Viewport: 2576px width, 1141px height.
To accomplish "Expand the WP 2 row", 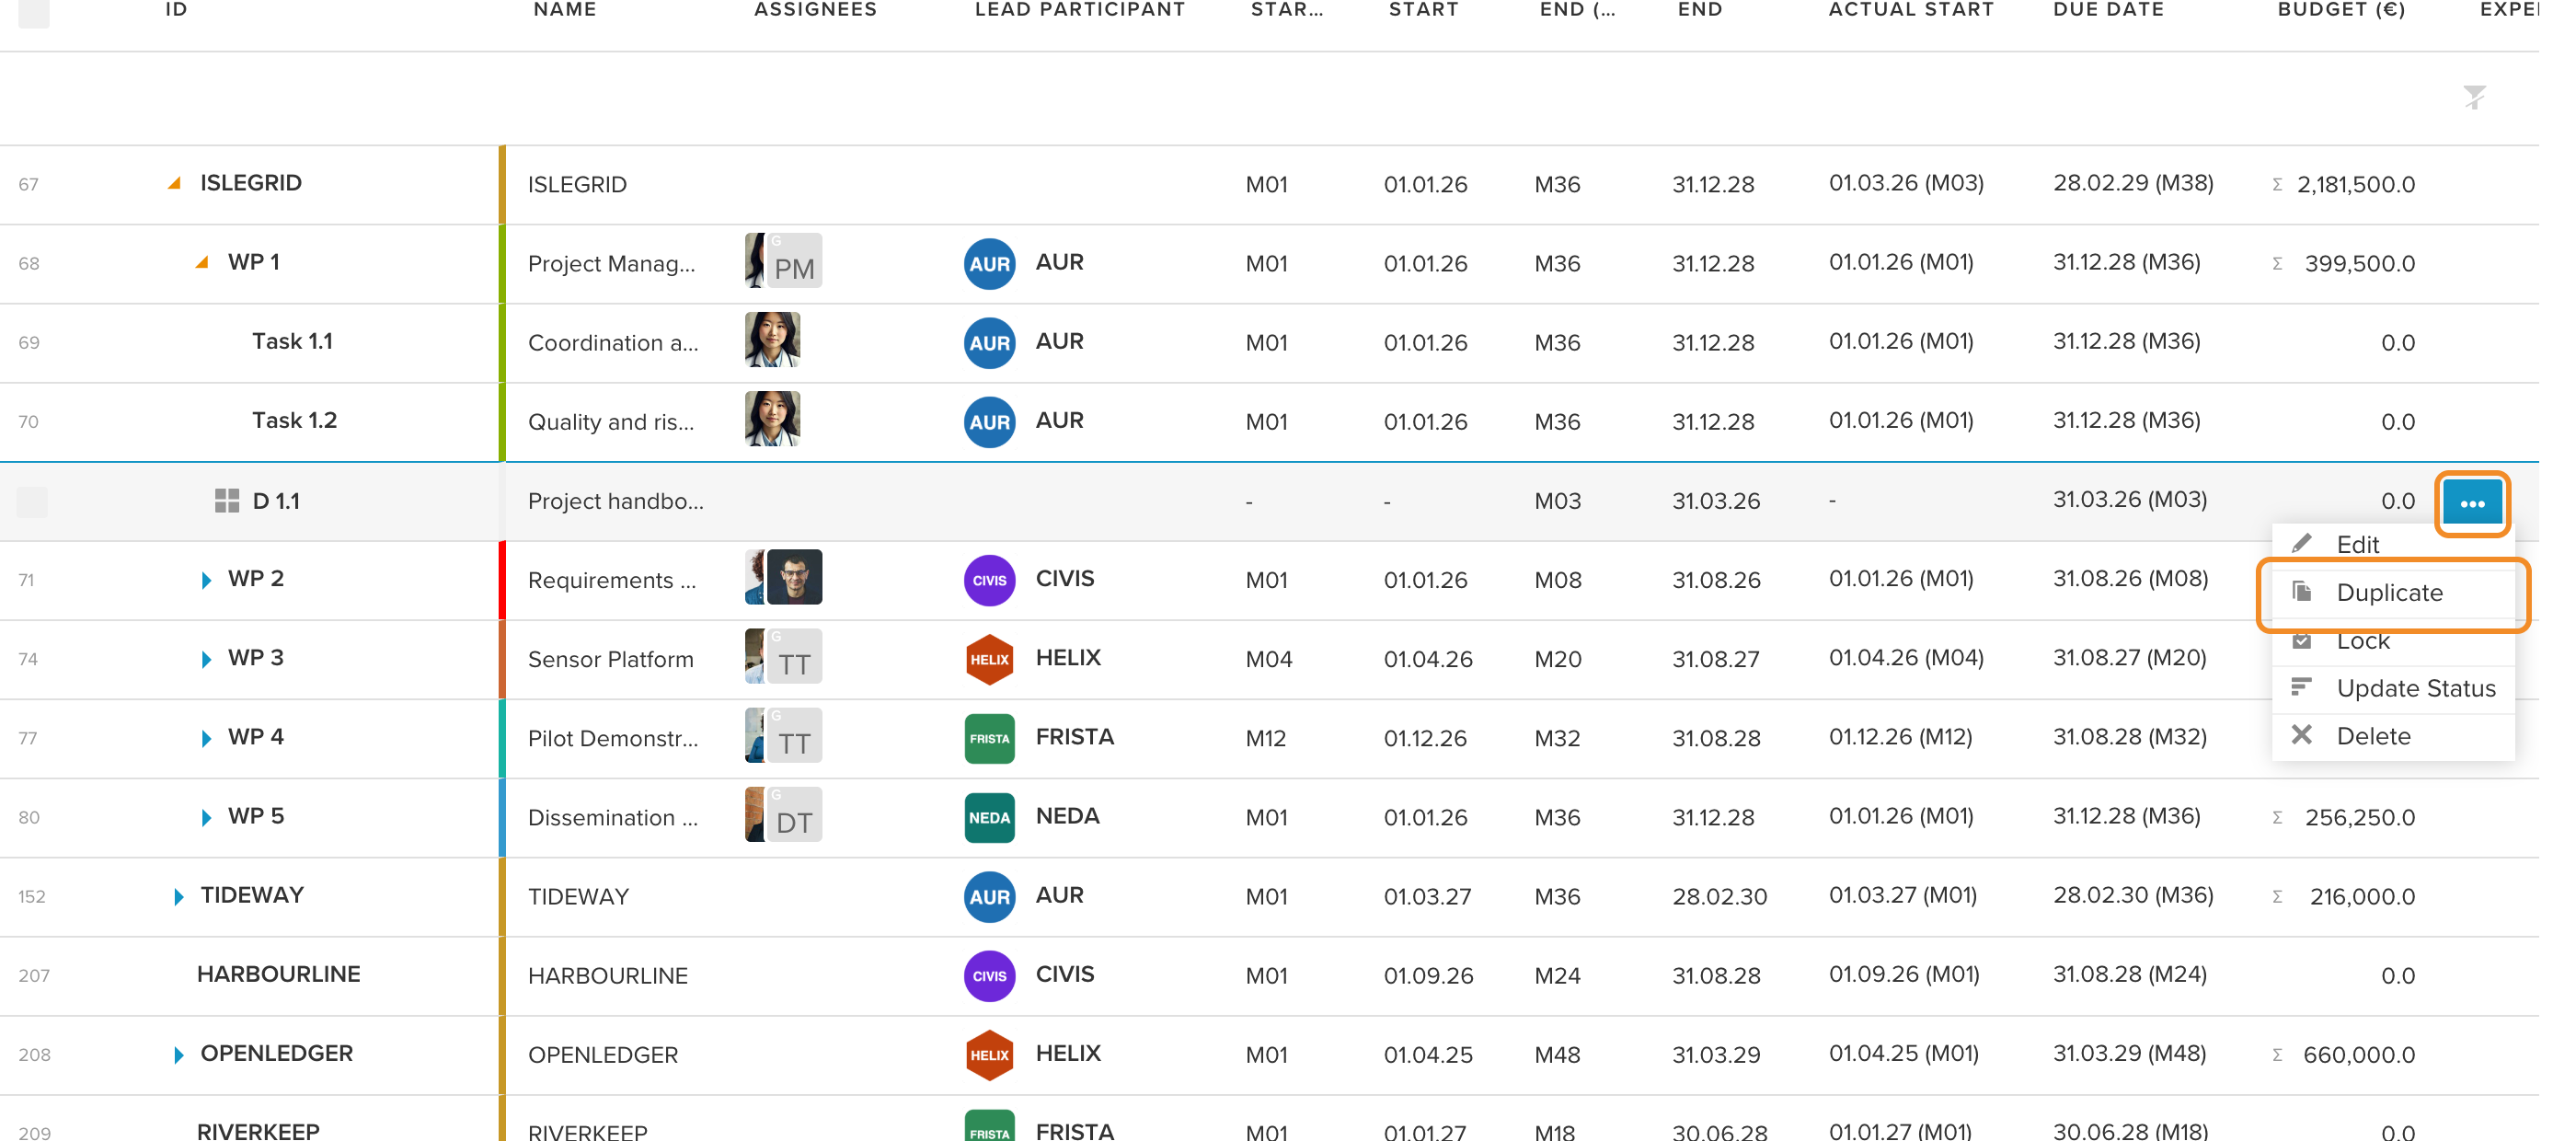I will pos(206,580).
